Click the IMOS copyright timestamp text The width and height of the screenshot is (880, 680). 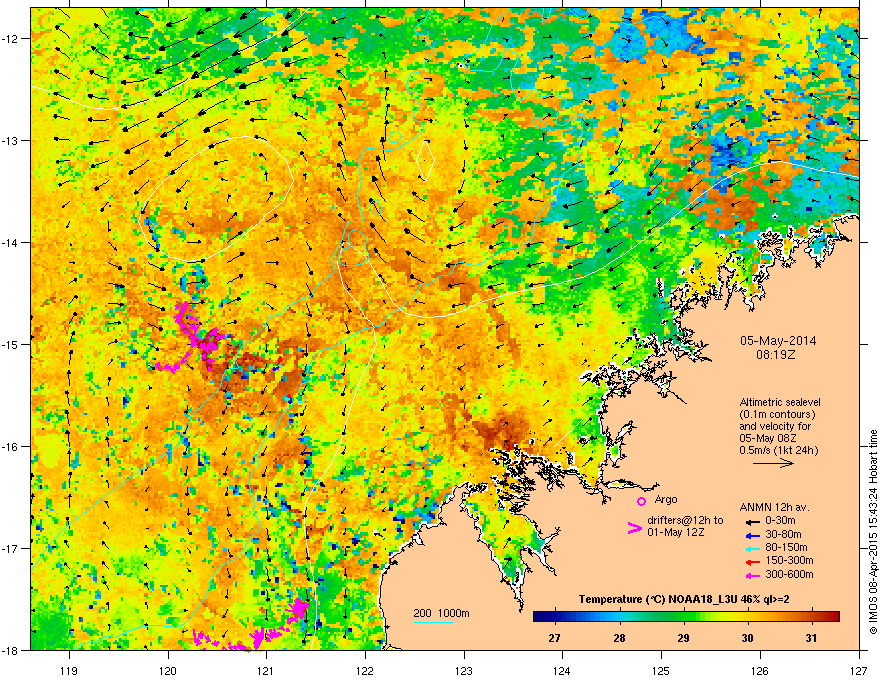point(873,531)
